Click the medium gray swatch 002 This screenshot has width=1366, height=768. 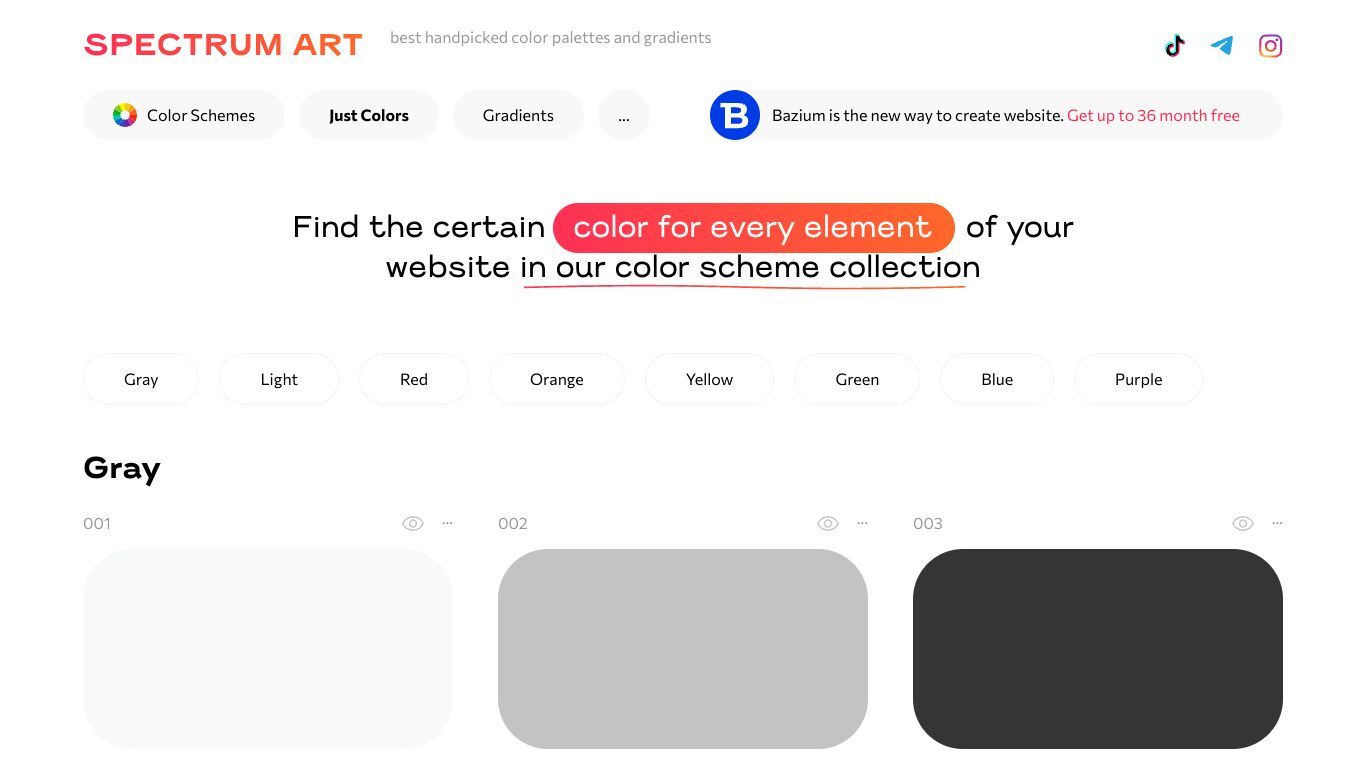[x=683, y=648]
